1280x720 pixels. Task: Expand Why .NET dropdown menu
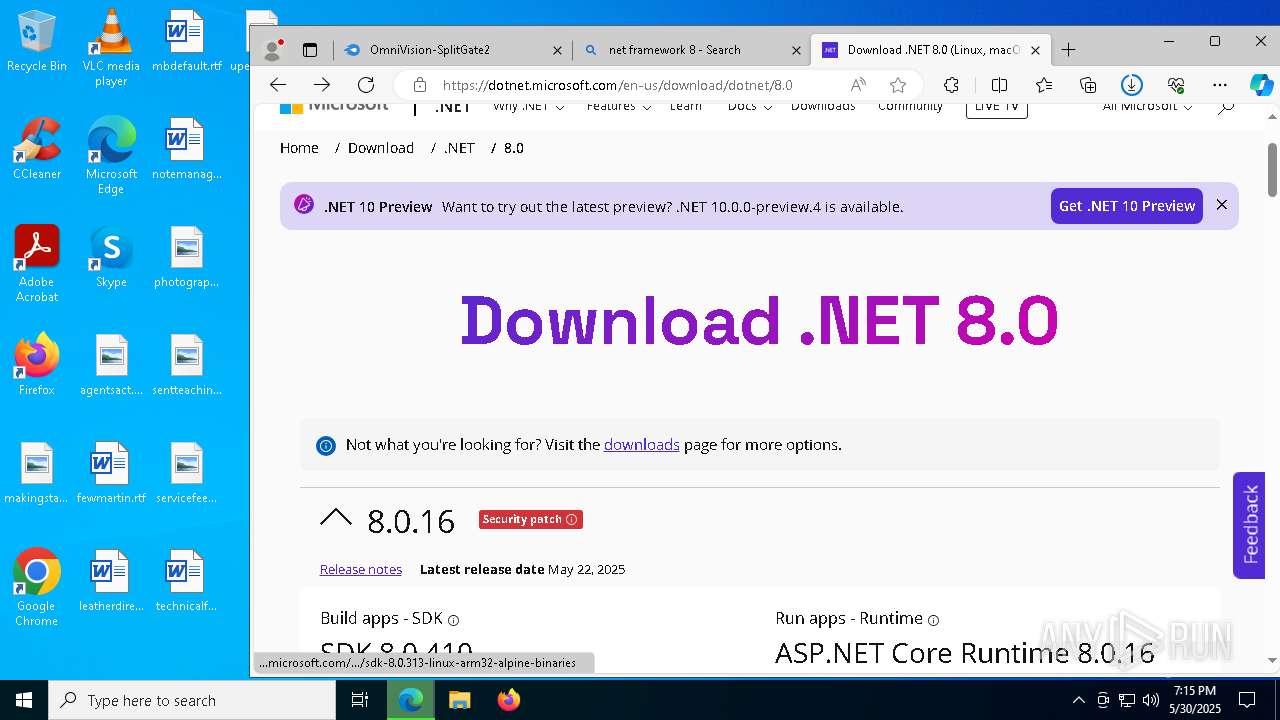click(528, 106)
